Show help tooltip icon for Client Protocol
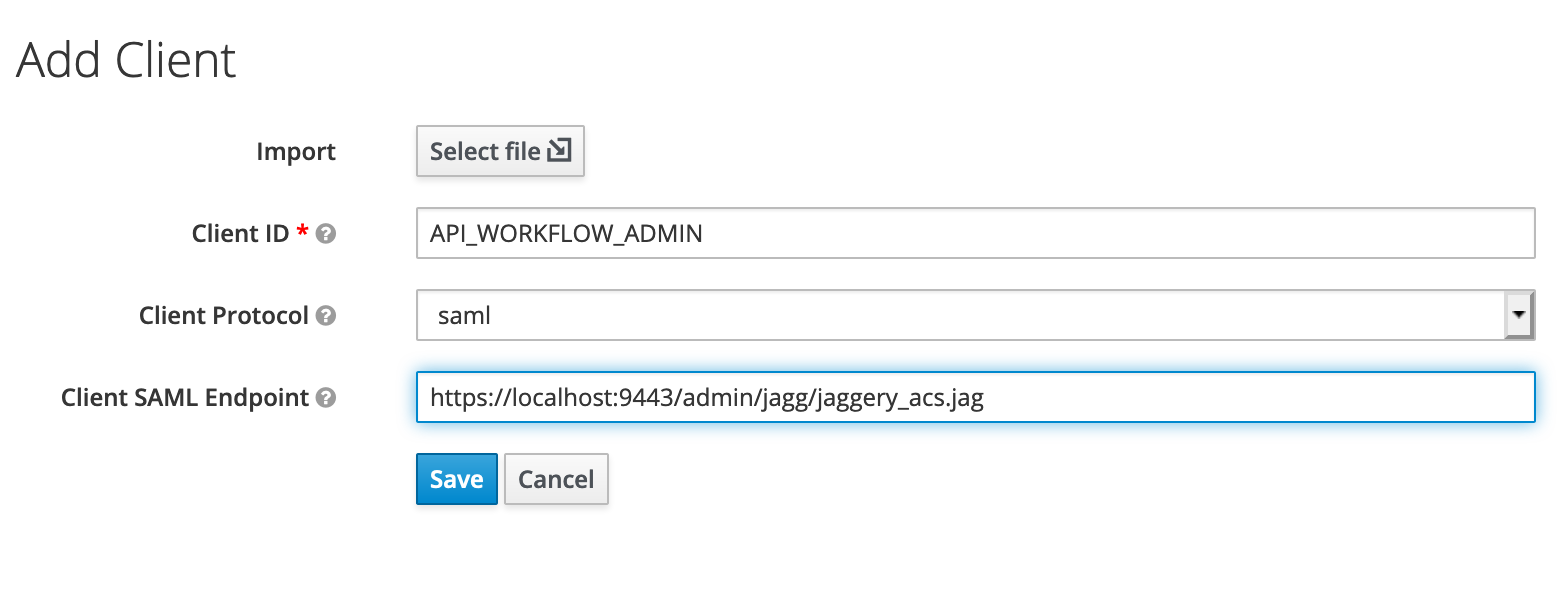Viewport: 1560px width, 590px height. click(325, 316)
